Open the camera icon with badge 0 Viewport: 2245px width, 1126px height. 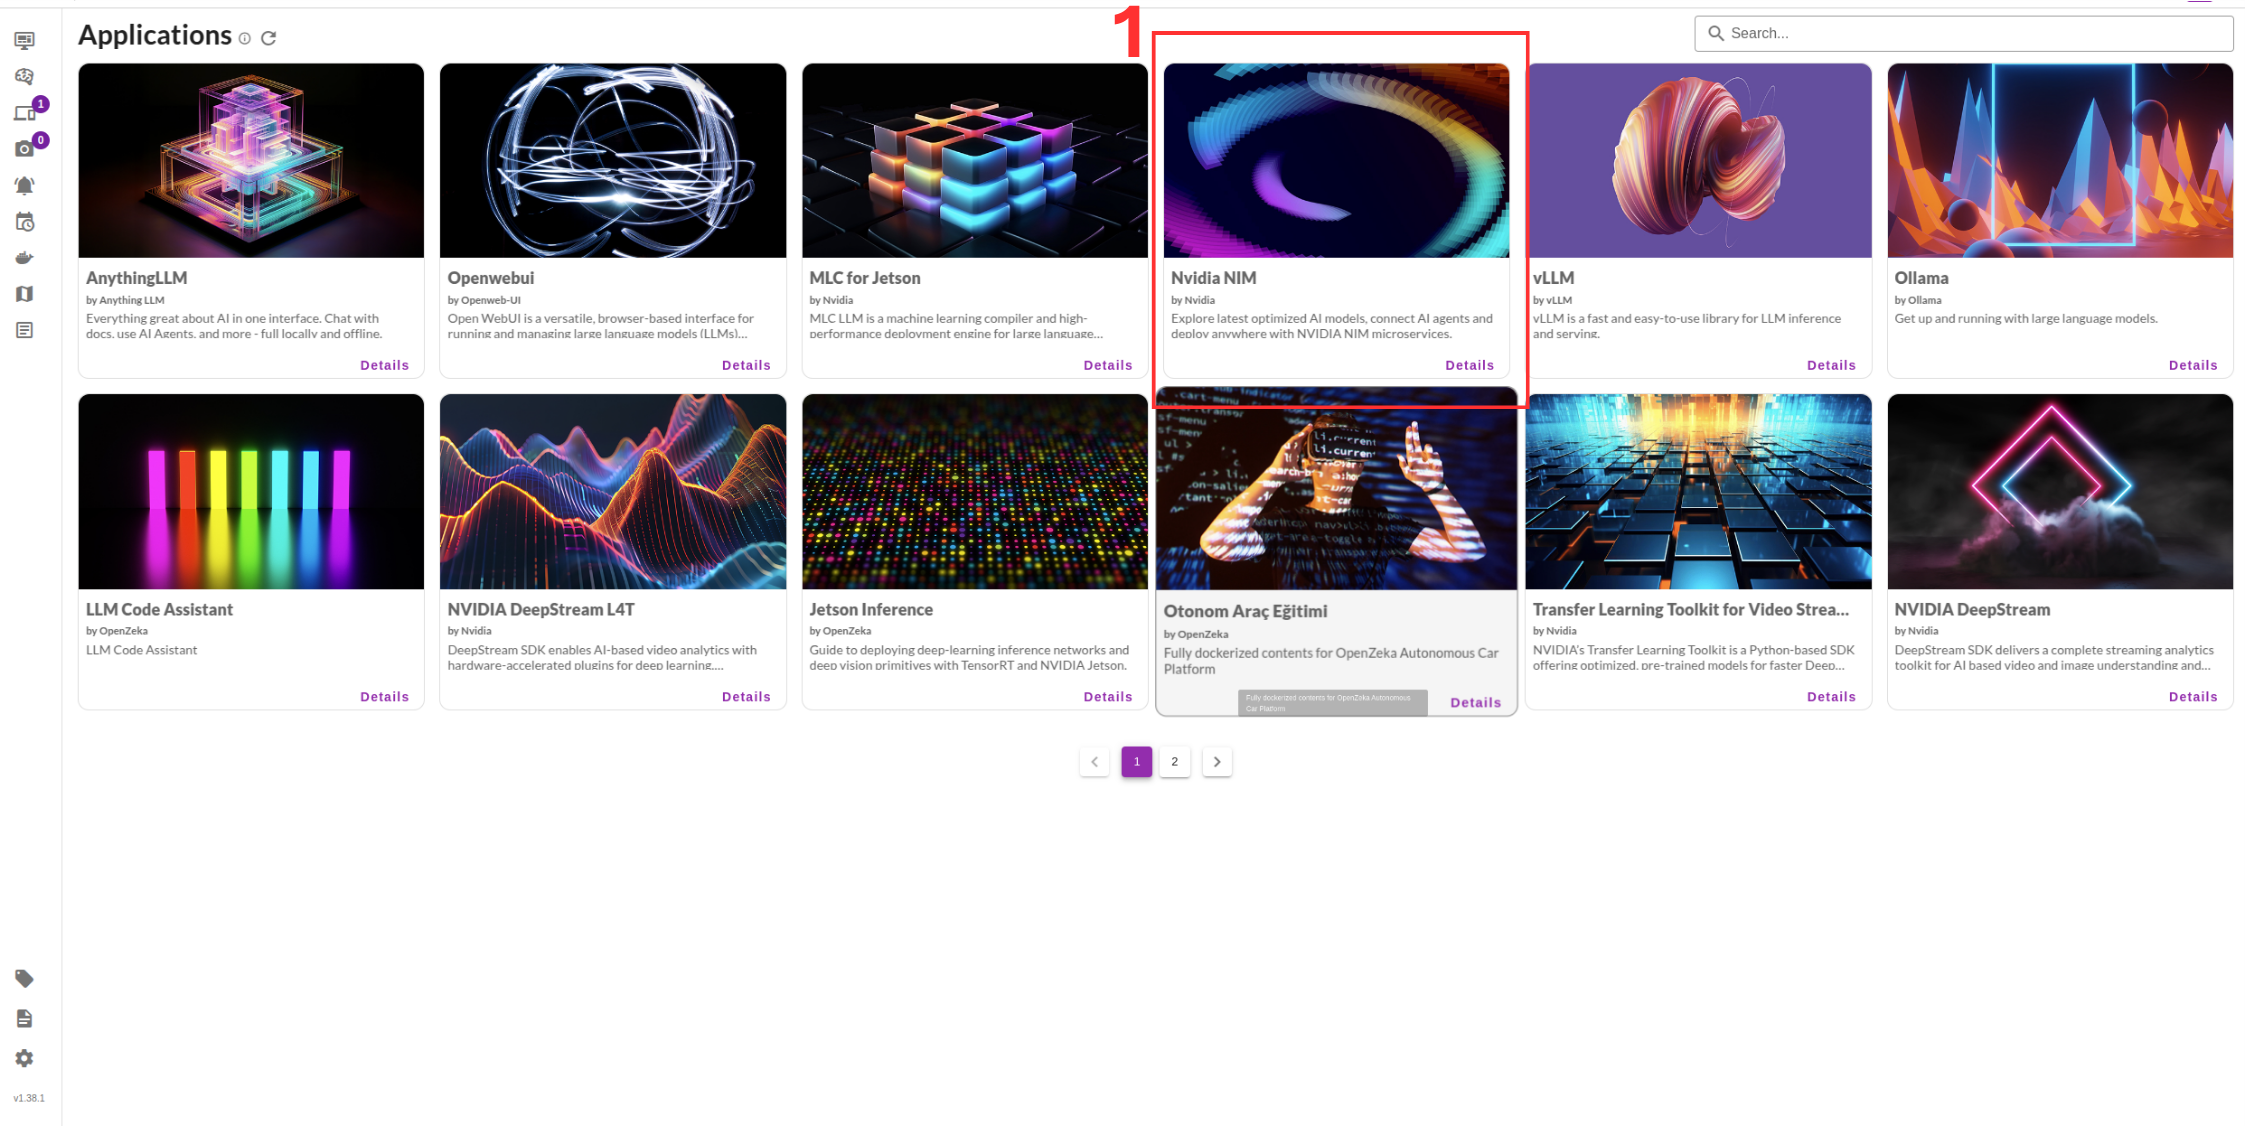[x=24, y=149]
